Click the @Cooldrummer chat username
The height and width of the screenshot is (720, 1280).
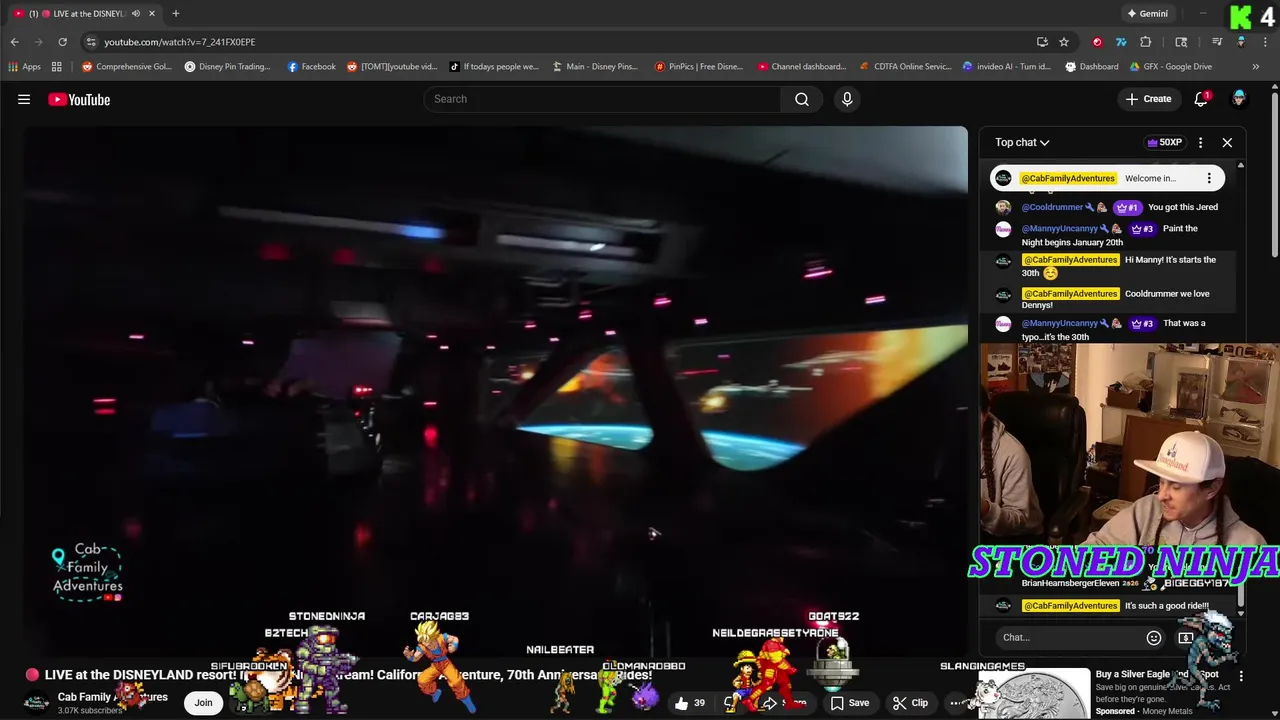[1052, 207]
